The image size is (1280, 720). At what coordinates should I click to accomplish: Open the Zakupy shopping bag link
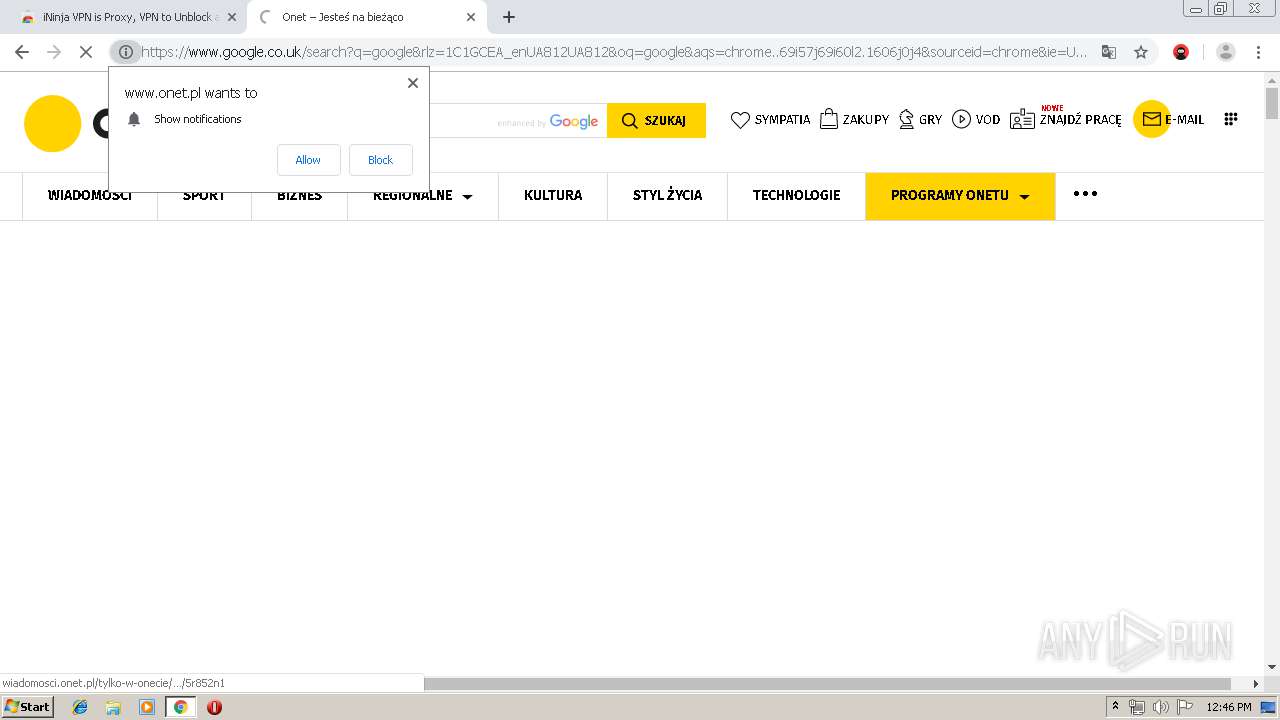pos(854,119)
